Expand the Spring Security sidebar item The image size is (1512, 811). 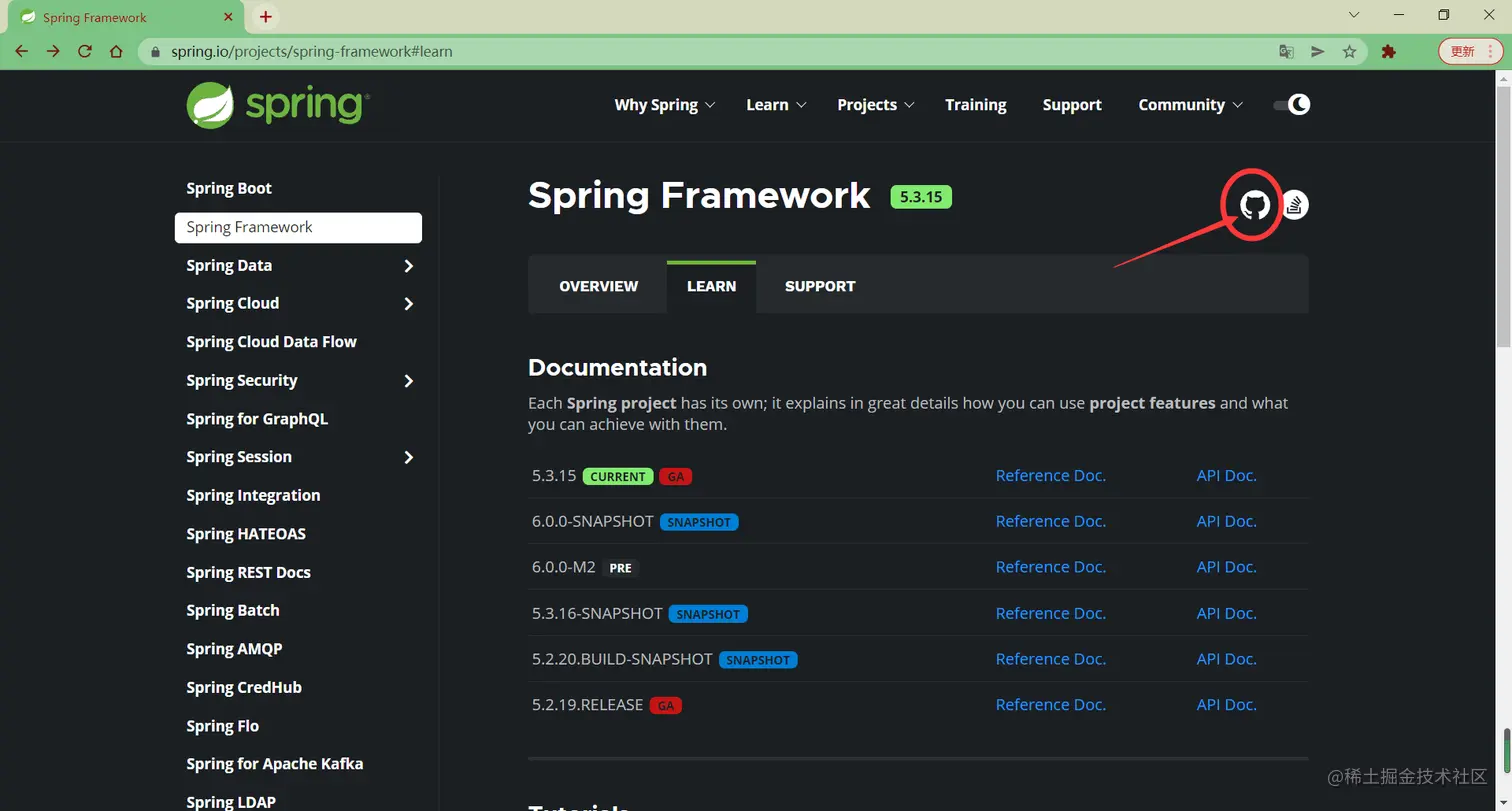coord(408,381)
